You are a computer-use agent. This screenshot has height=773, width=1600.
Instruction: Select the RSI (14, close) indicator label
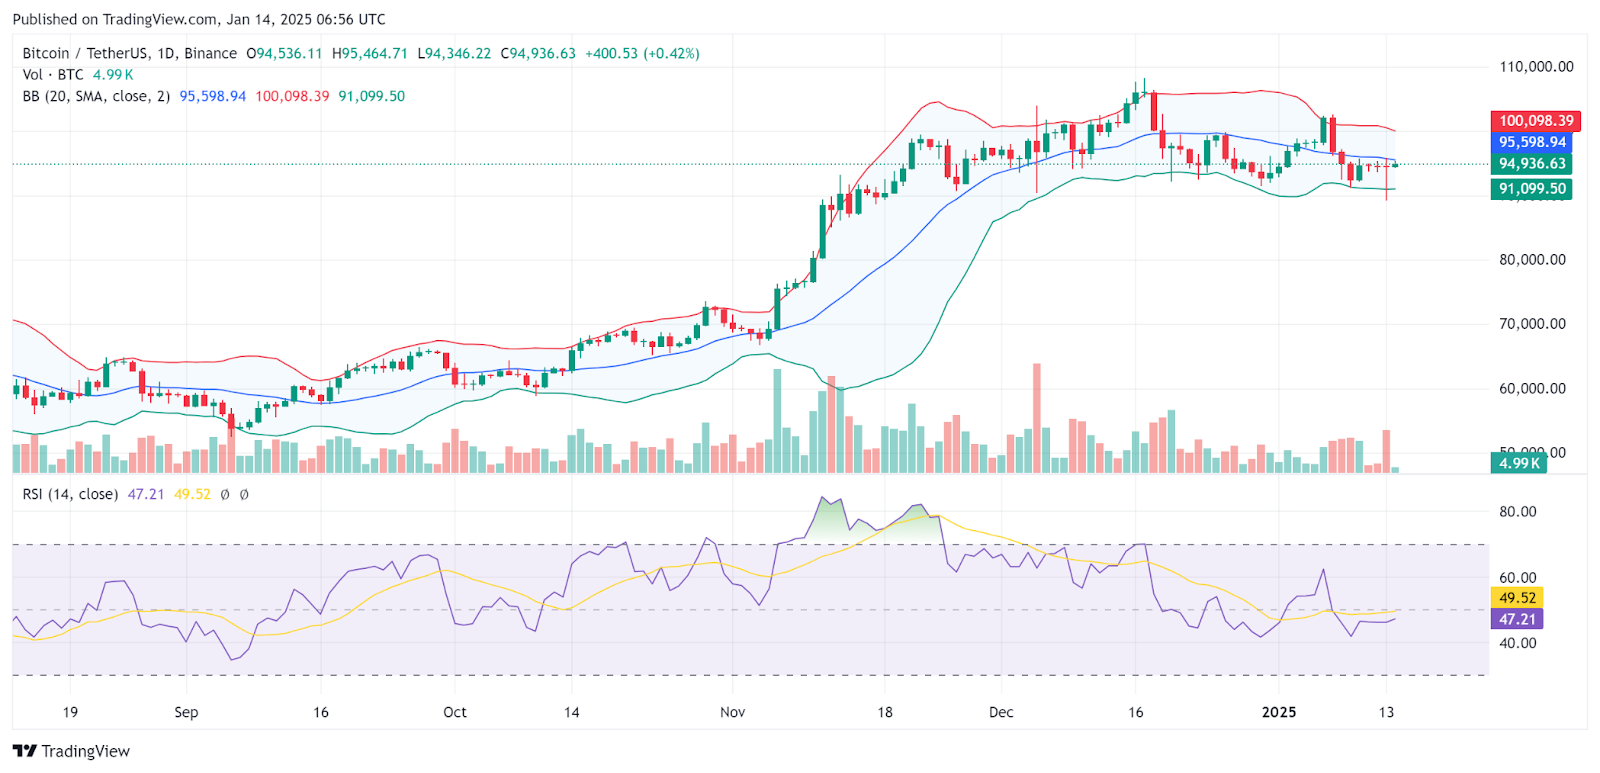pos(70,494)
